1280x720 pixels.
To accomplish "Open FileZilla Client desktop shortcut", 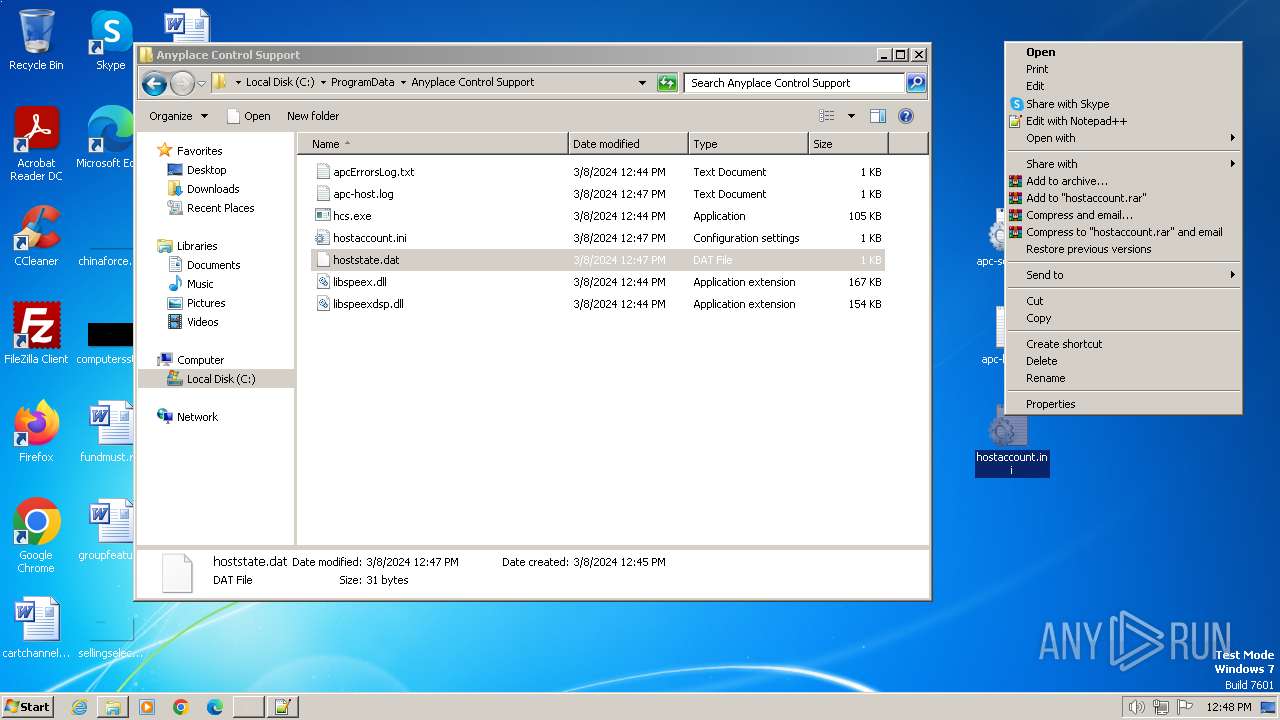I will click(36, 333).
